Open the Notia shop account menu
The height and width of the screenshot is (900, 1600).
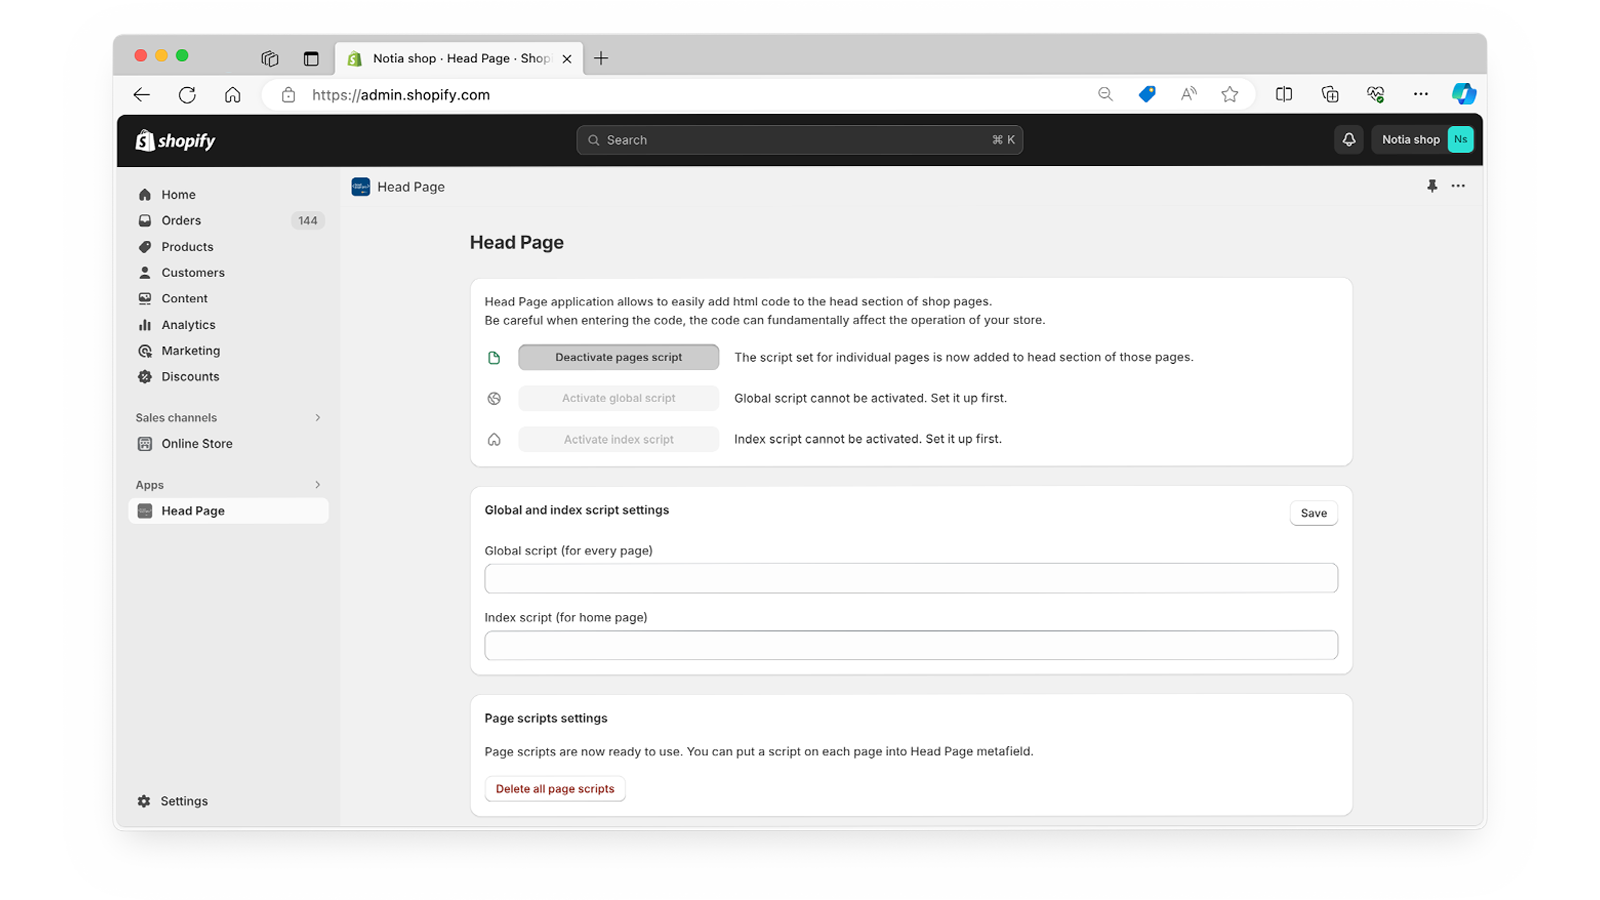point(1426,140)
